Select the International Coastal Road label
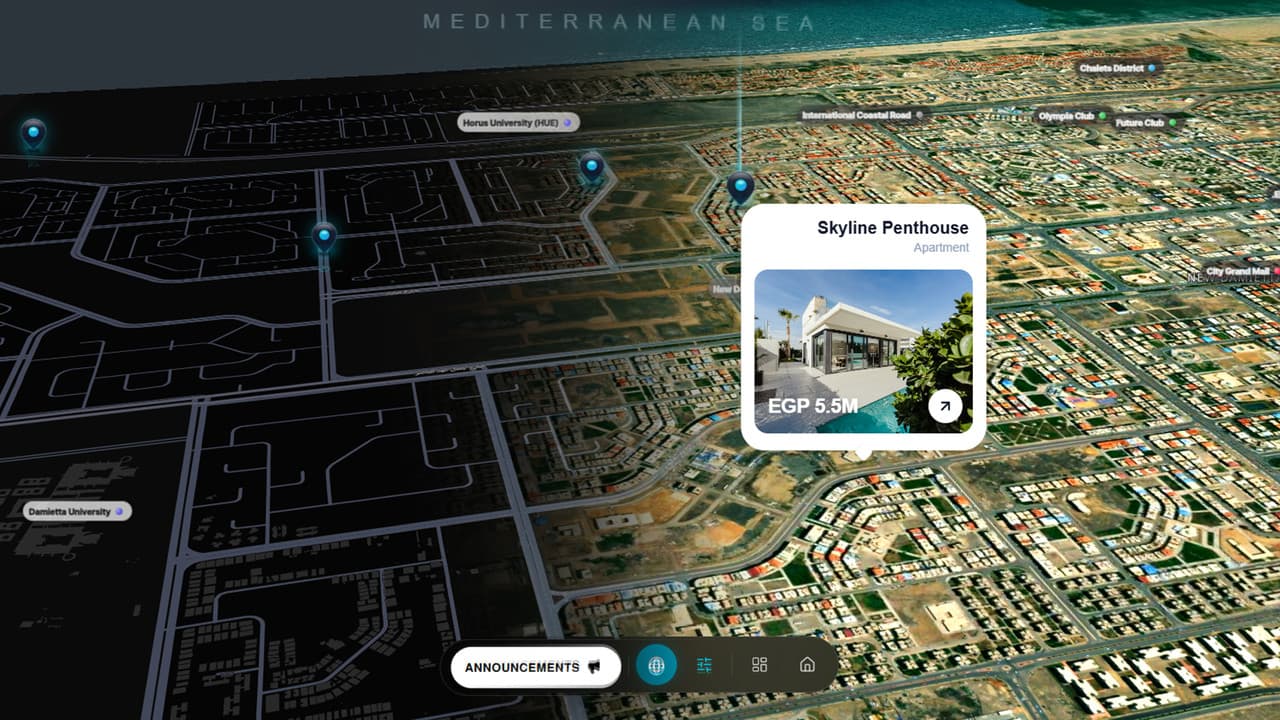 tap(860, 115)
